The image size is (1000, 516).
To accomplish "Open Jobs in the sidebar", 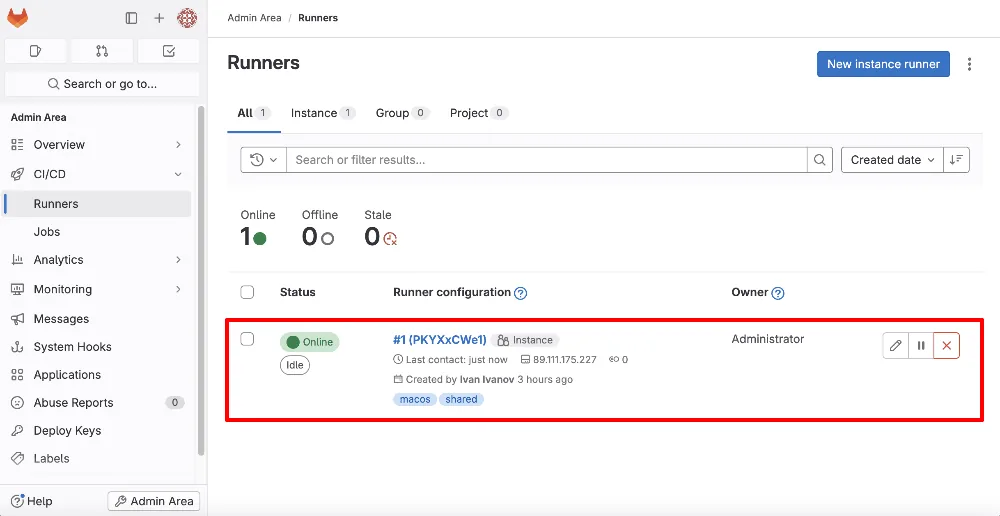I will coord(97,232).
